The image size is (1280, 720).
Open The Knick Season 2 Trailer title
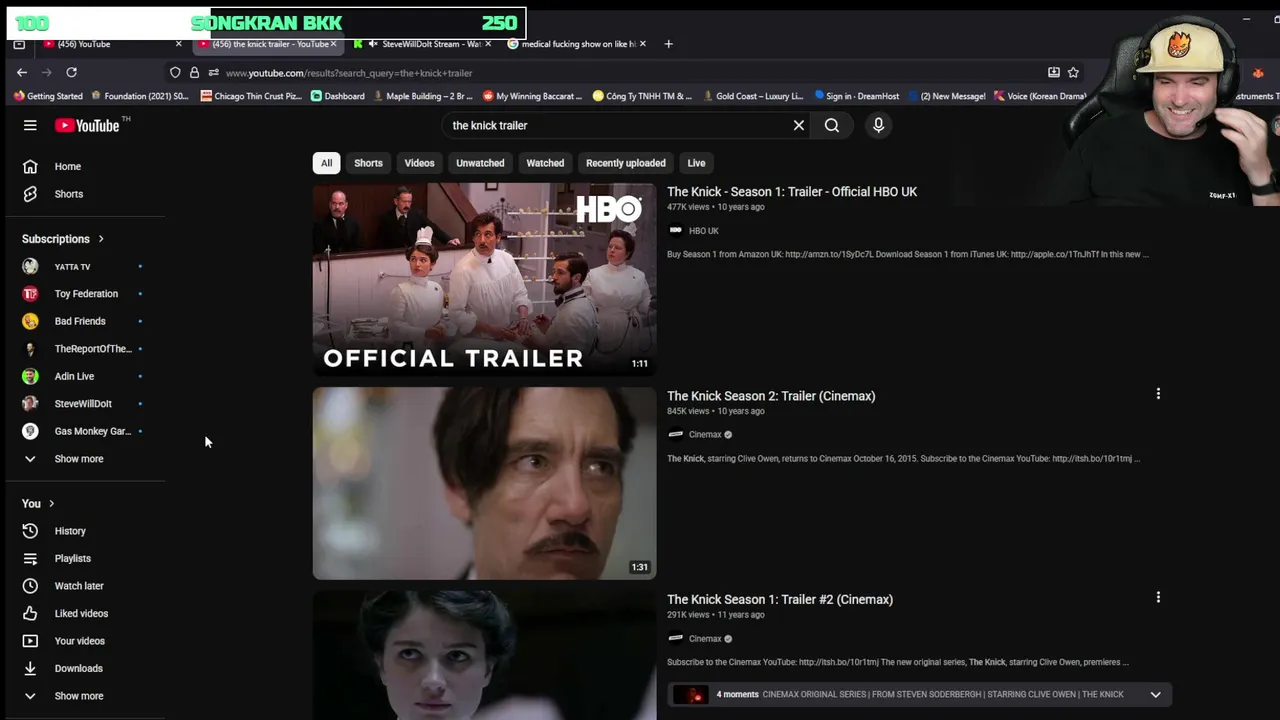(771, 396)
